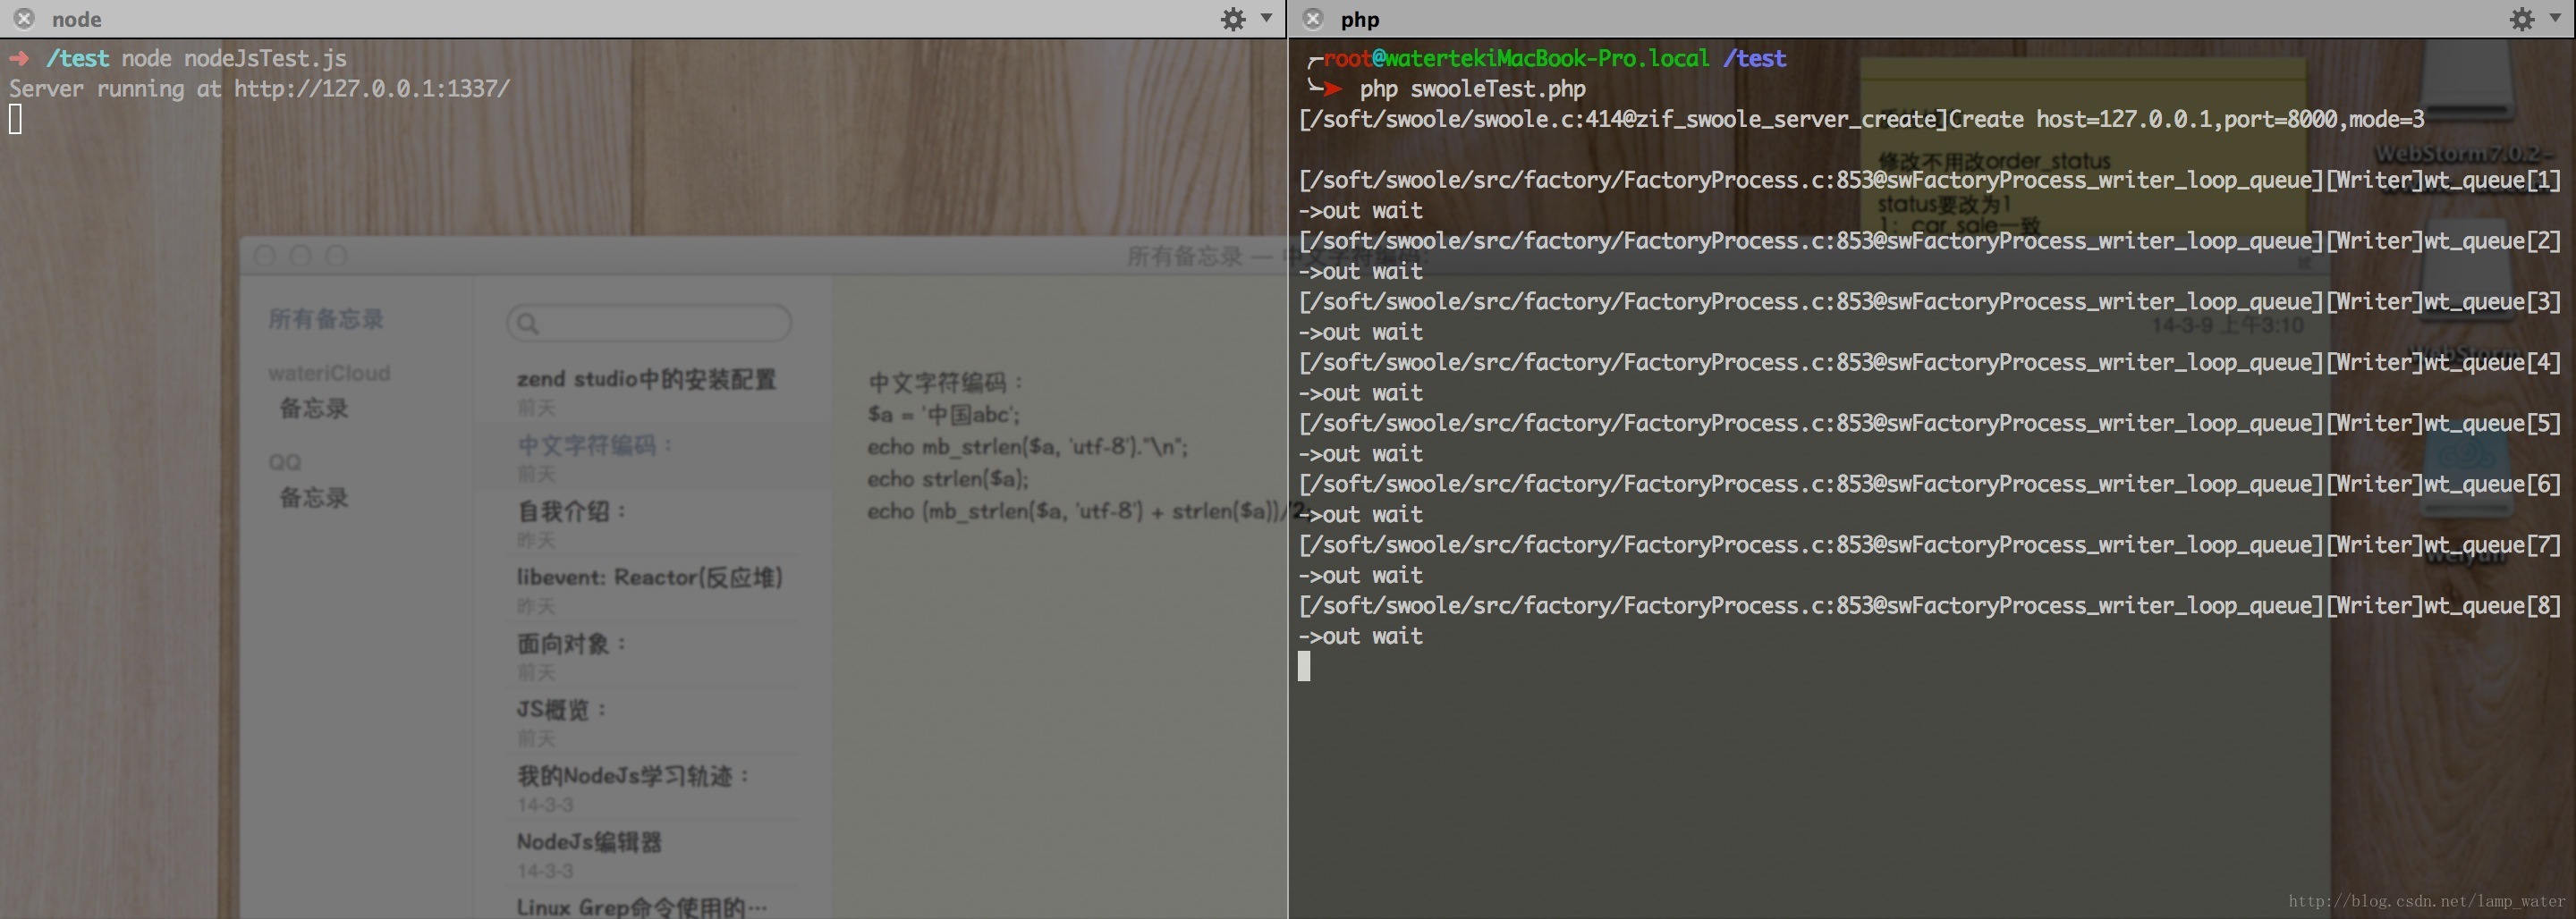Image resolution: width=2576 pixels, height=919 pixels.
Task: Click the search field in Notes window
Action: [649, 323]
